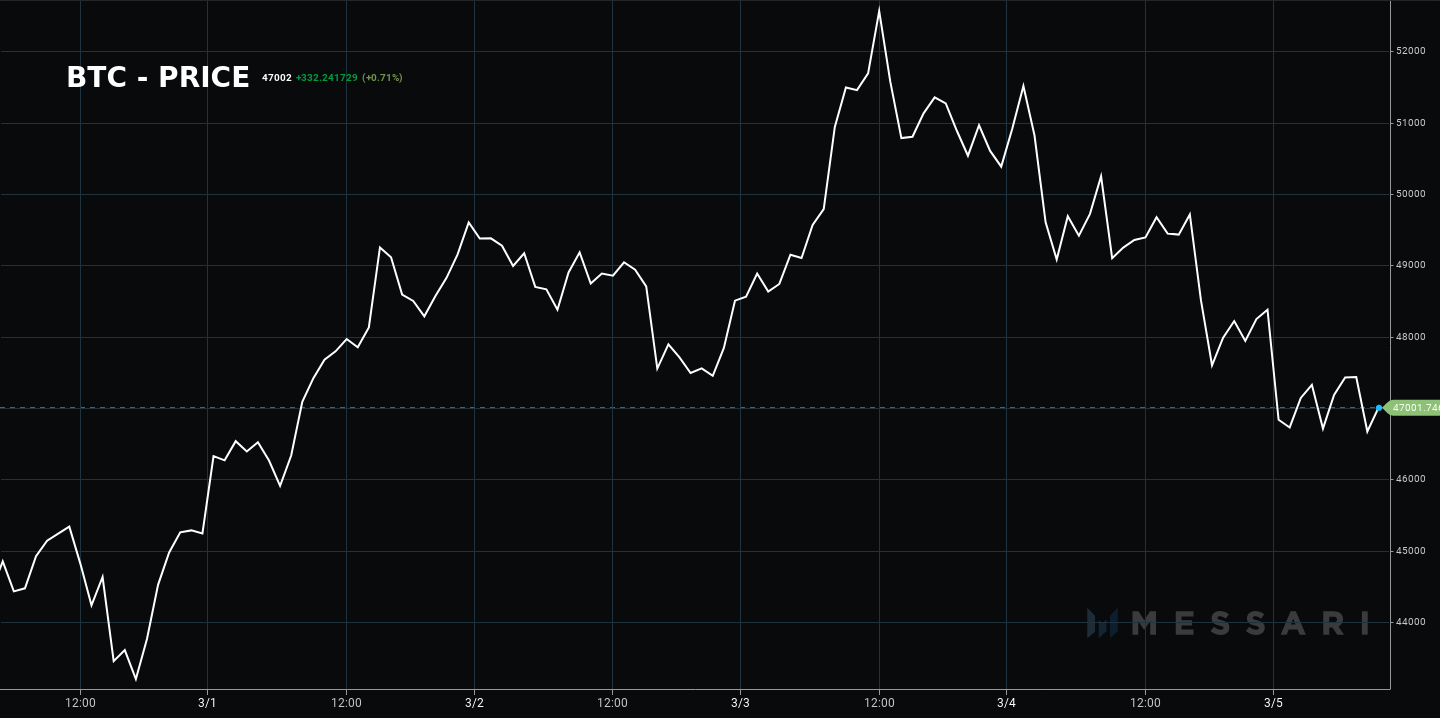Click the (+0.71%) percentage change
This screenshot has height=718, width=1440.
click(x=382, y=77)
